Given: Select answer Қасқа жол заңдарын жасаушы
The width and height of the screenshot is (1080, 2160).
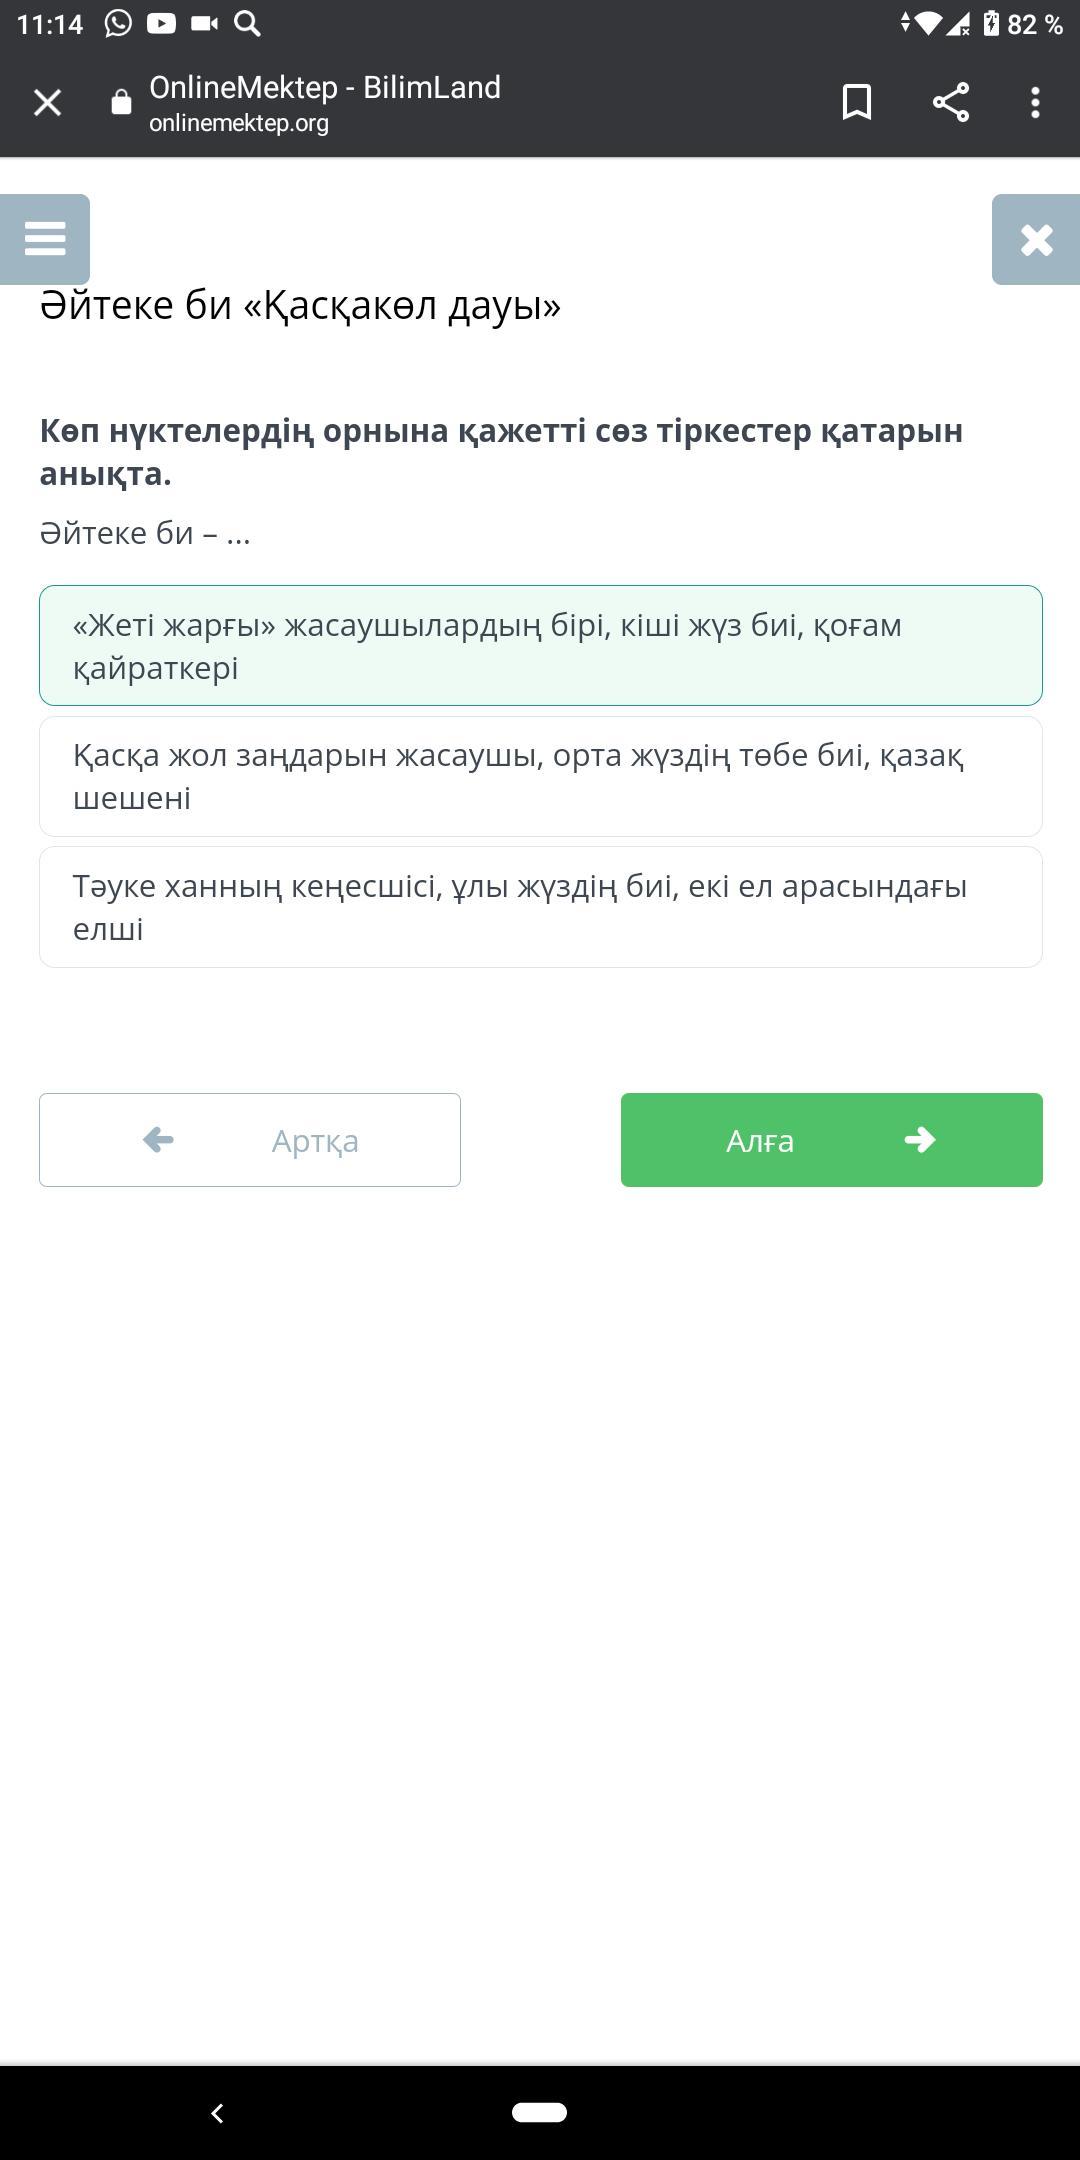Looking at the screenshot, I should [x=541, y=776].
